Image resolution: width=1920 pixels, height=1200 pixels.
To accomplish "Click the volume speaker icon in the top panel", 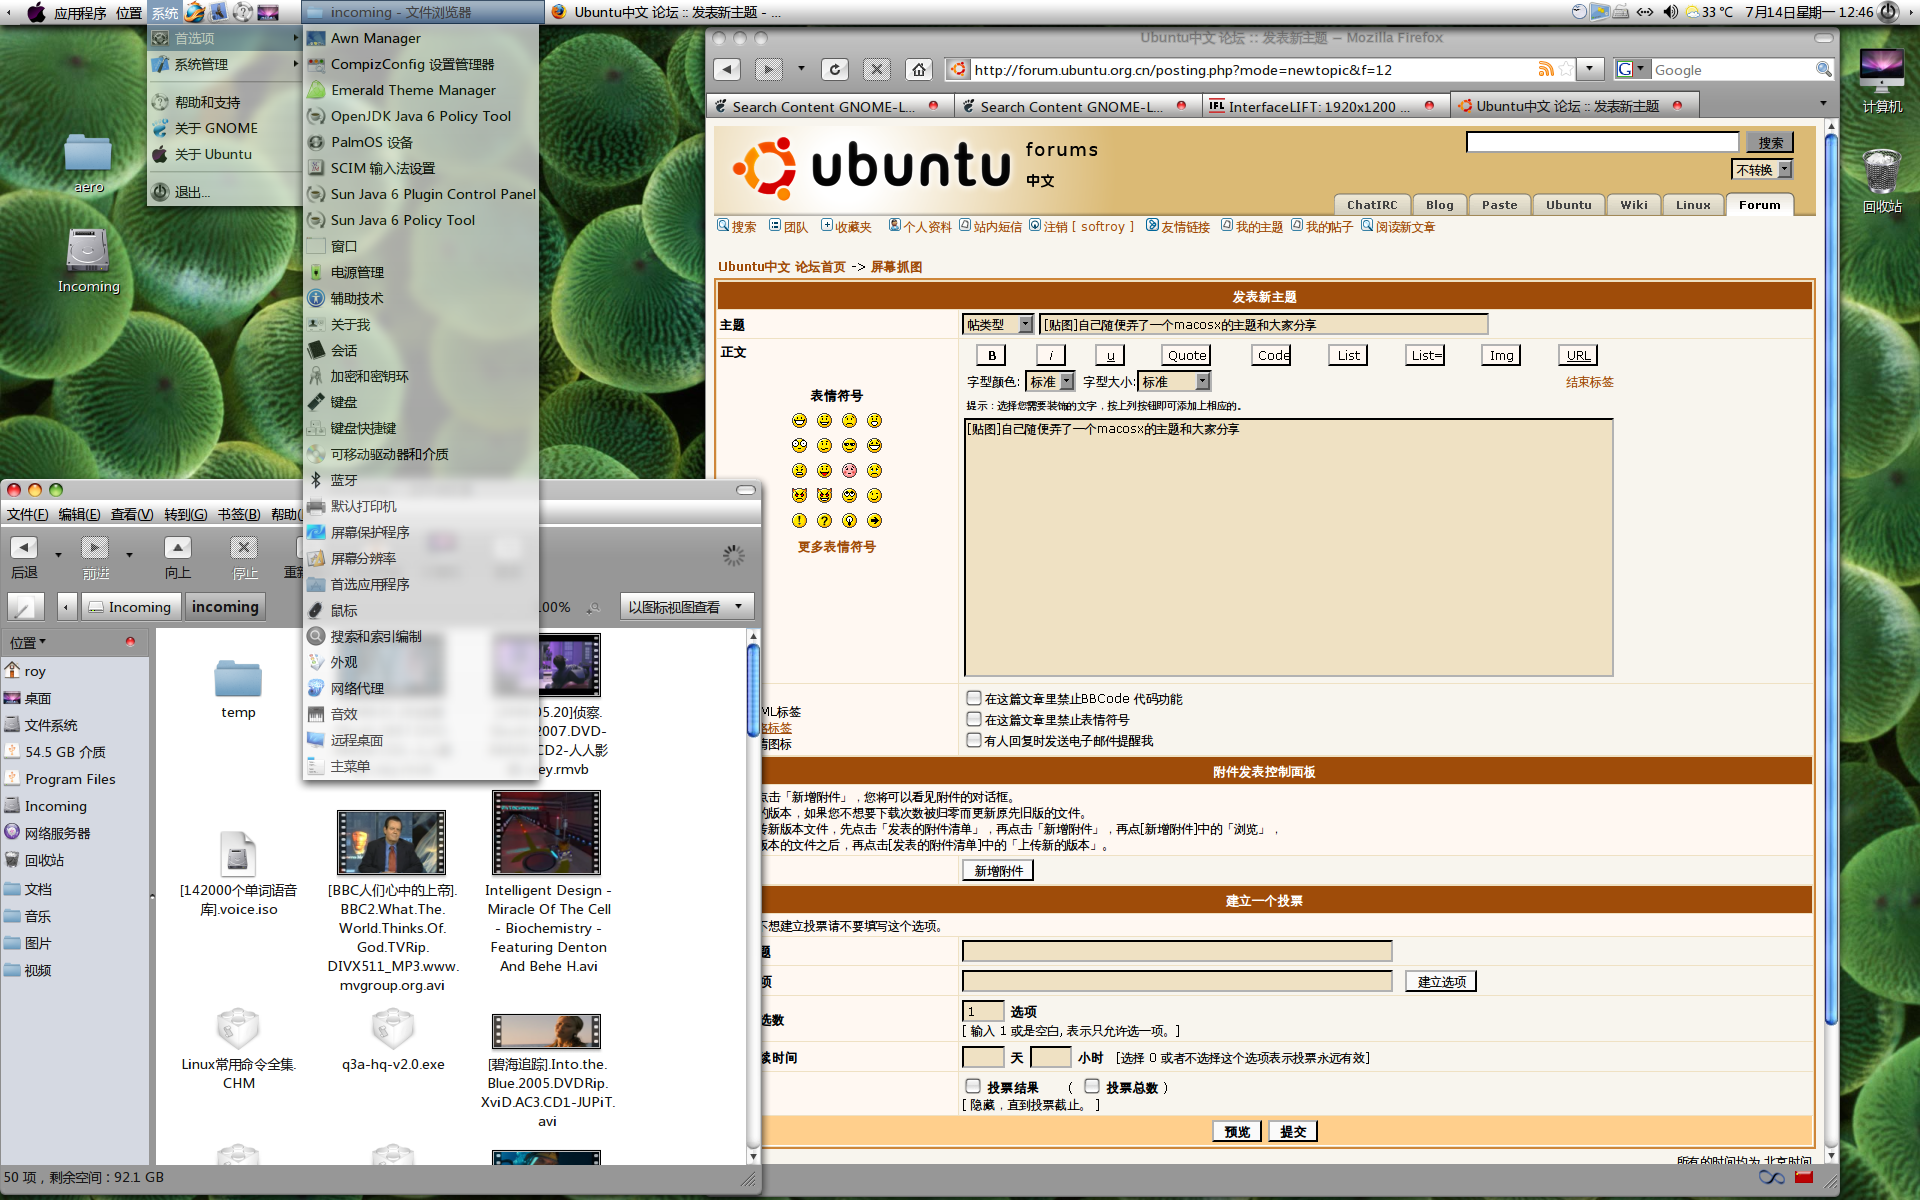I will coord(1670,12).
